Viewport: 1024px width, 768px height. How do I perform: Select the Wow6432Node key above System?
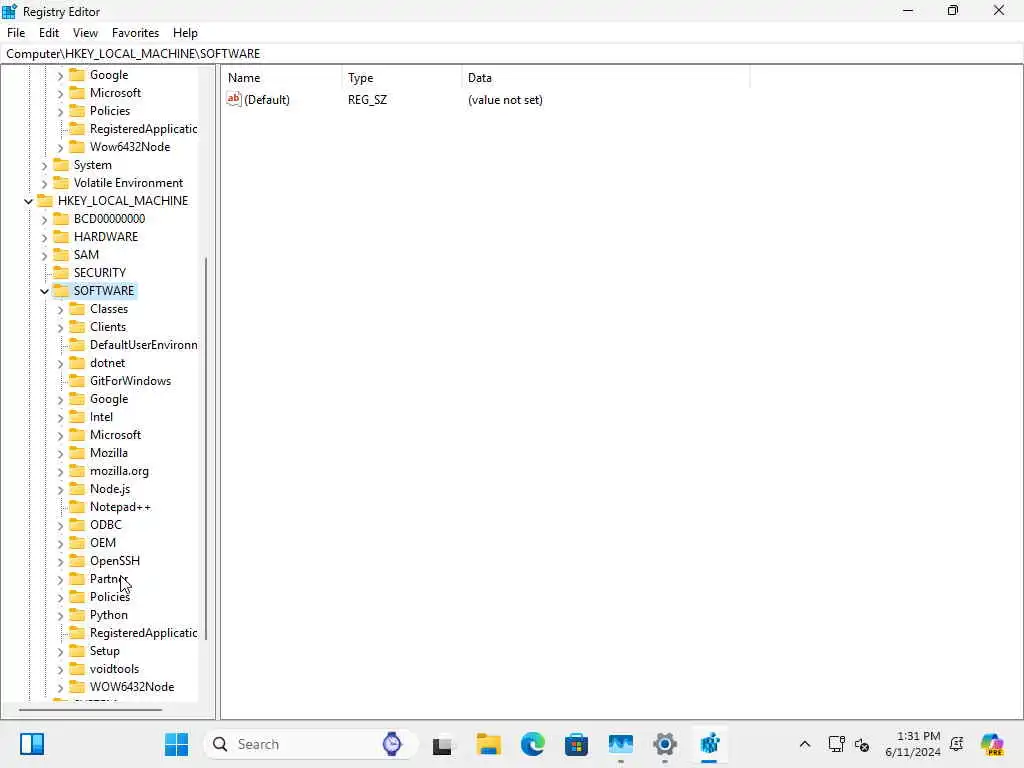pos(129,147)
